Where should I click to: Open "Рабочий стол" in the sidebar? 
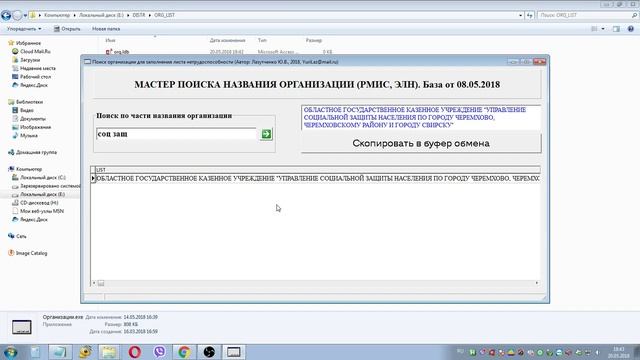pyautogui.click(x=36, y=77)
